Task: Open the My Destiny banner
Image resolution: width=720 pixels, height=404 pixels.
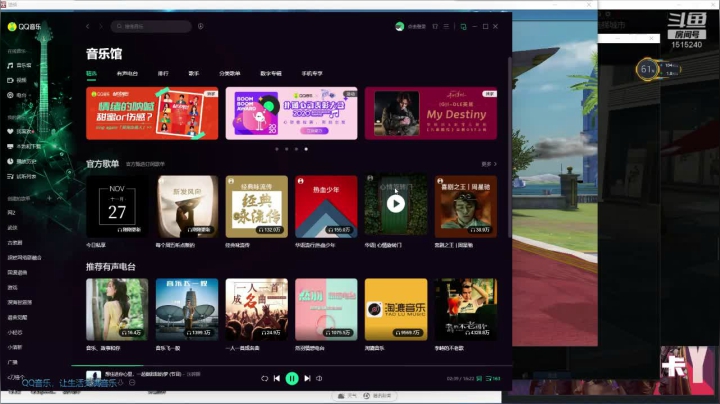Action: pyautogui.click(x=431, y=113)
